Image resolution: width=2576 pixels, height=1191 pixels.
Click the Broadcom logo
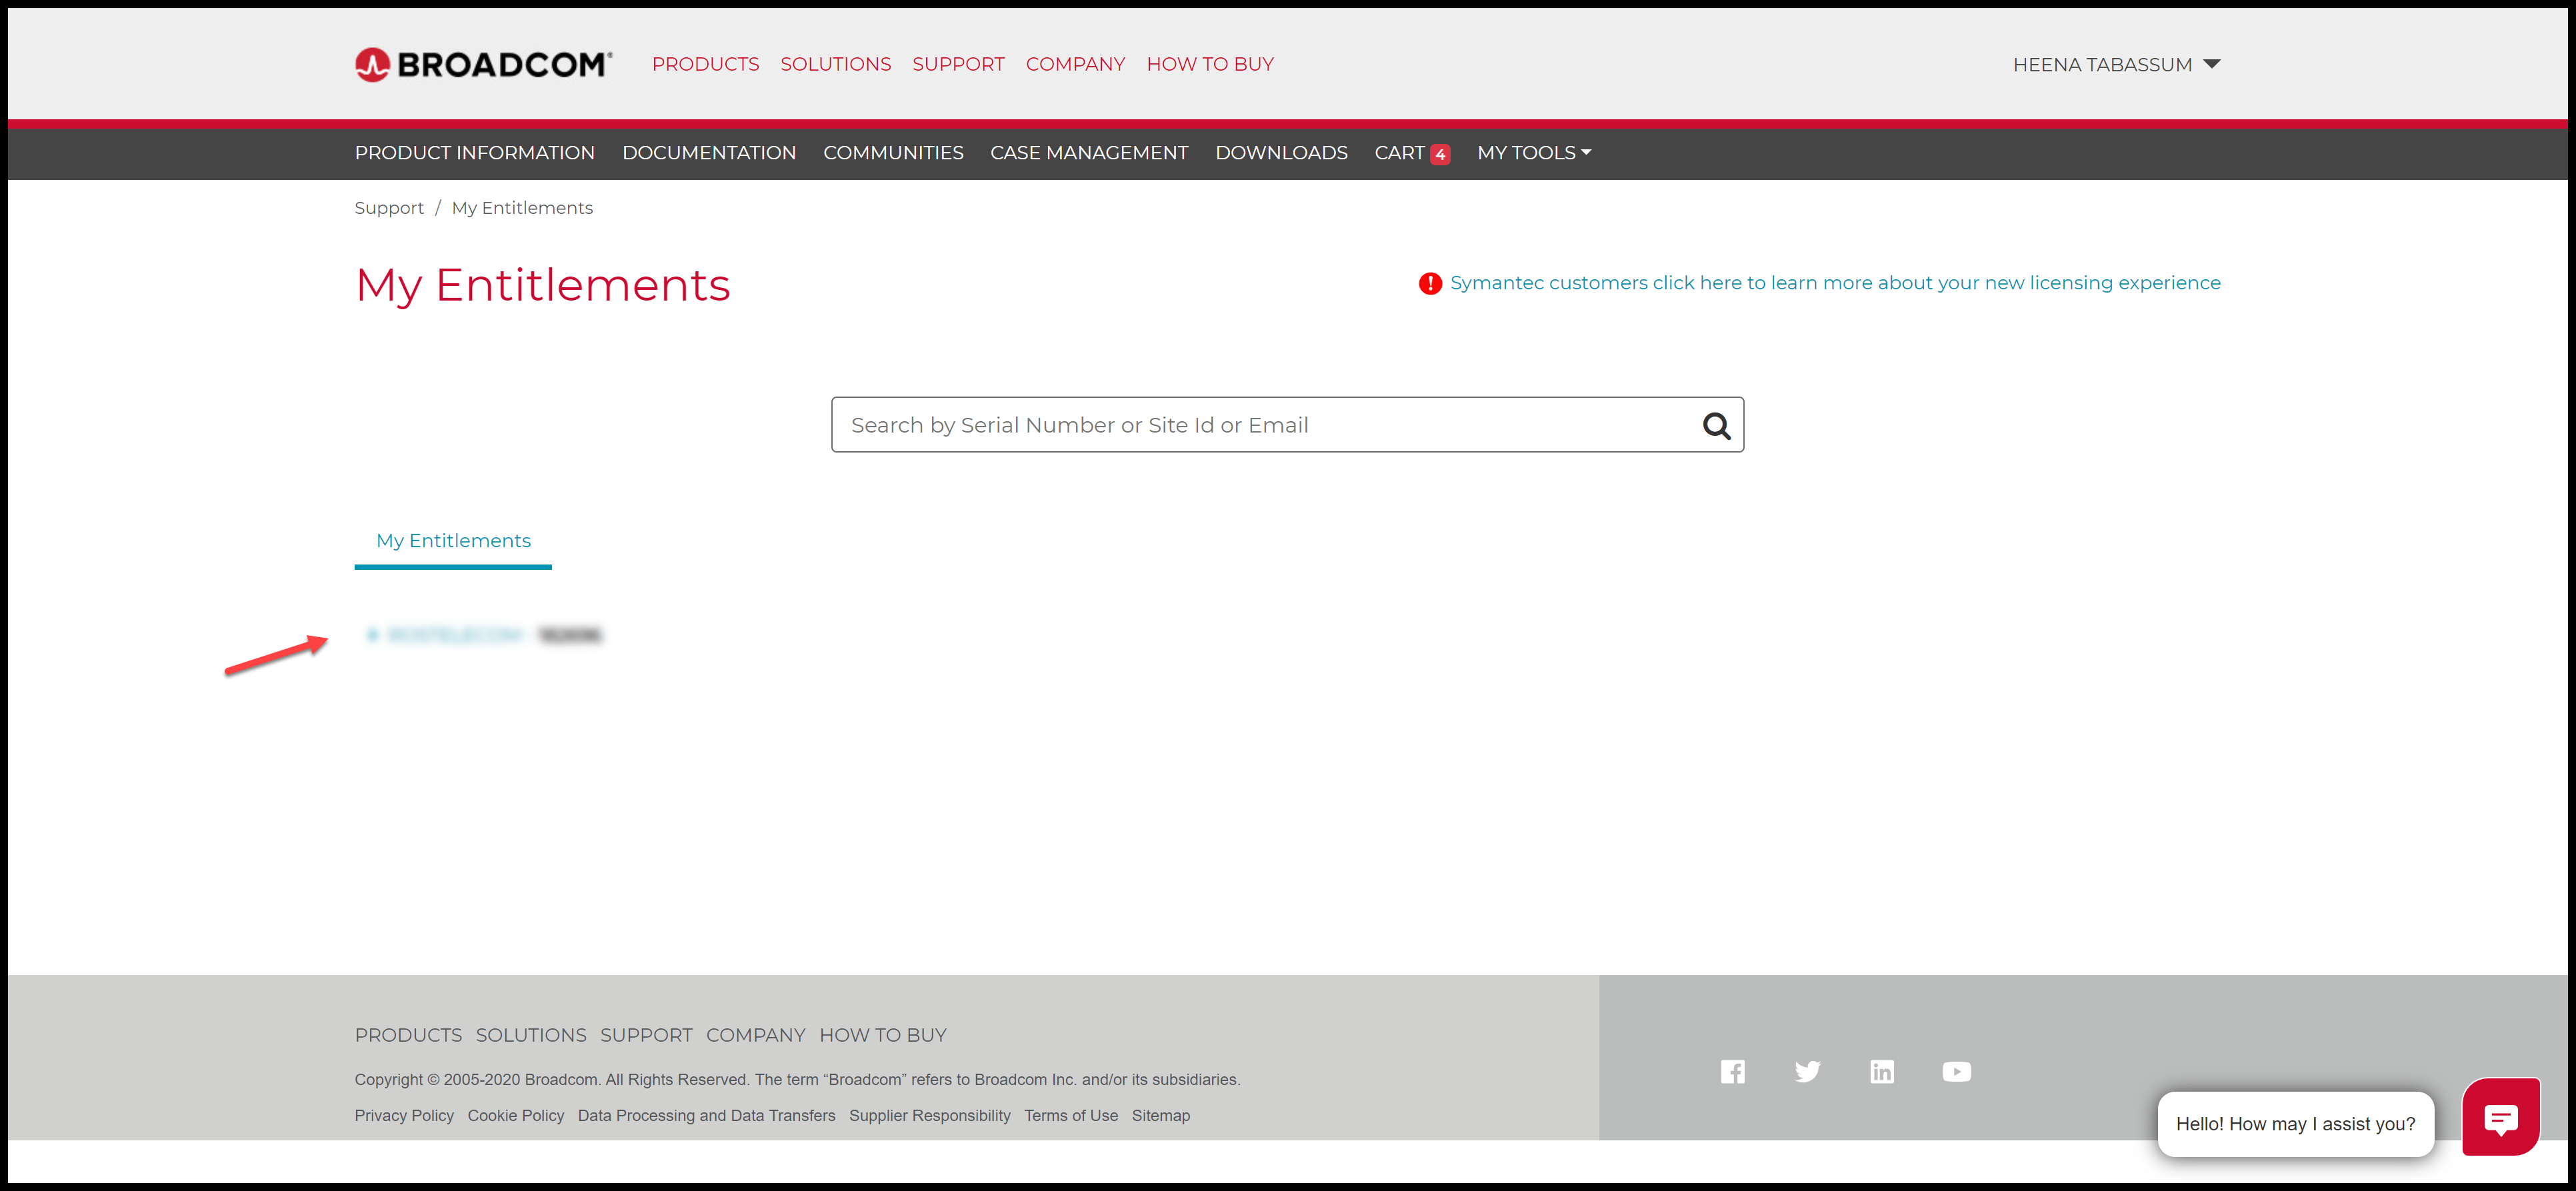tap(483, 65)
